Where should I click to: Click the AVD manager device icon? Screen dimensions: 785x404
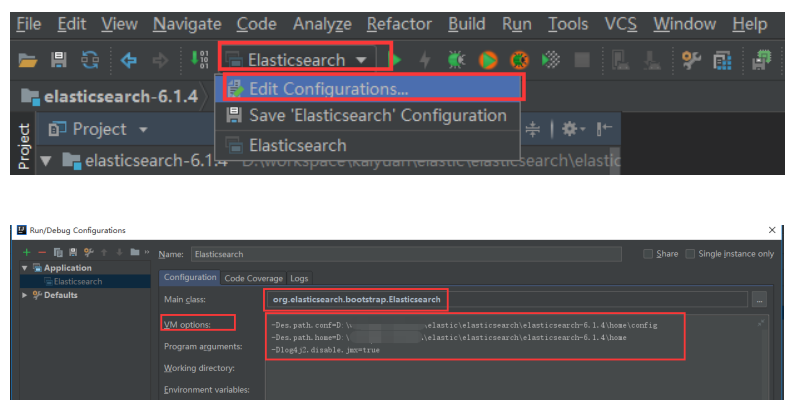tap(620, 61)
